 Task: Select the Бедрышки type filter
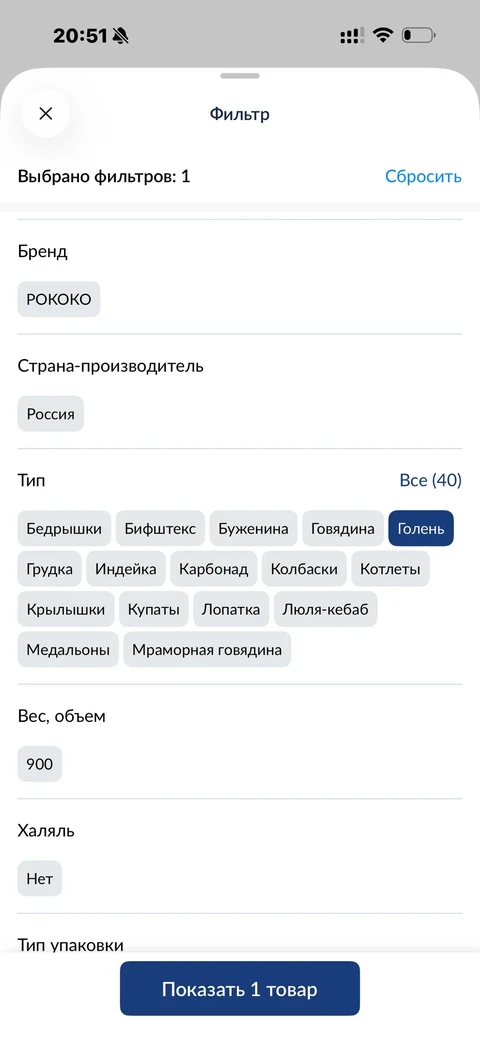tap(64, 529)
